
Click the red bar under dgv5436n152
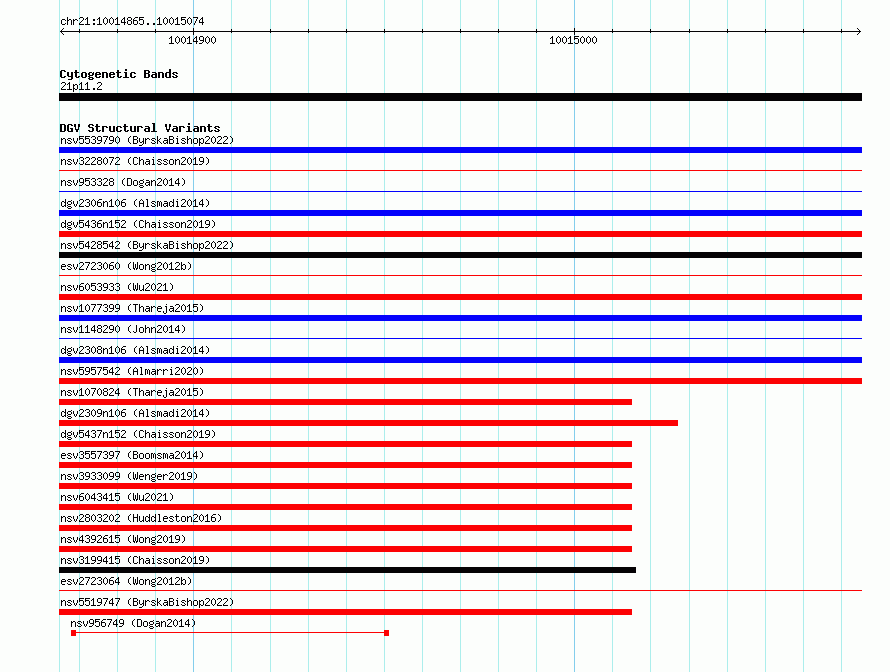(x=460, y=234)
